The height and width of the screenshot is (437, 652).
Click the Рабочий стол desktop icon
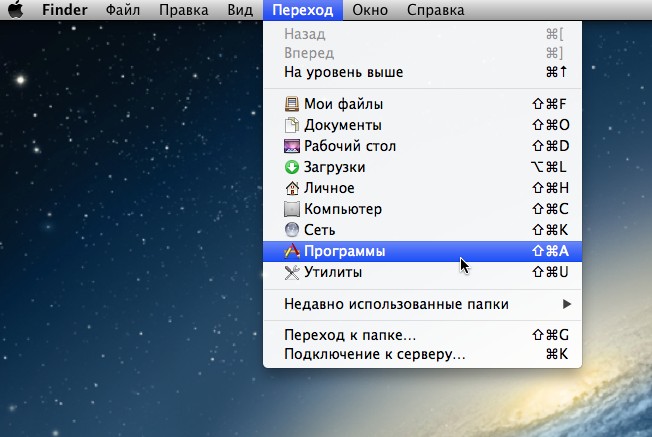pyautogui.click(x=291, y=146)
